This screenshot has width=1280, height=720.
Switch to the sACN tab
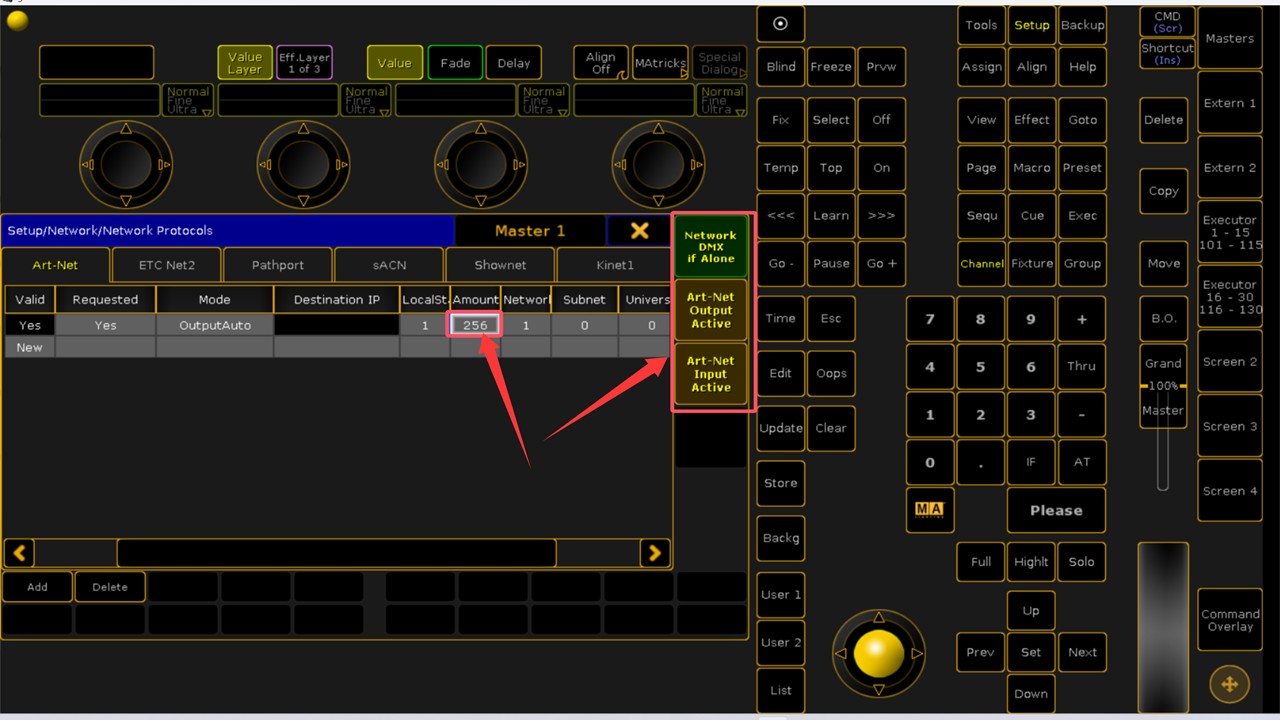tap(389, 265)
